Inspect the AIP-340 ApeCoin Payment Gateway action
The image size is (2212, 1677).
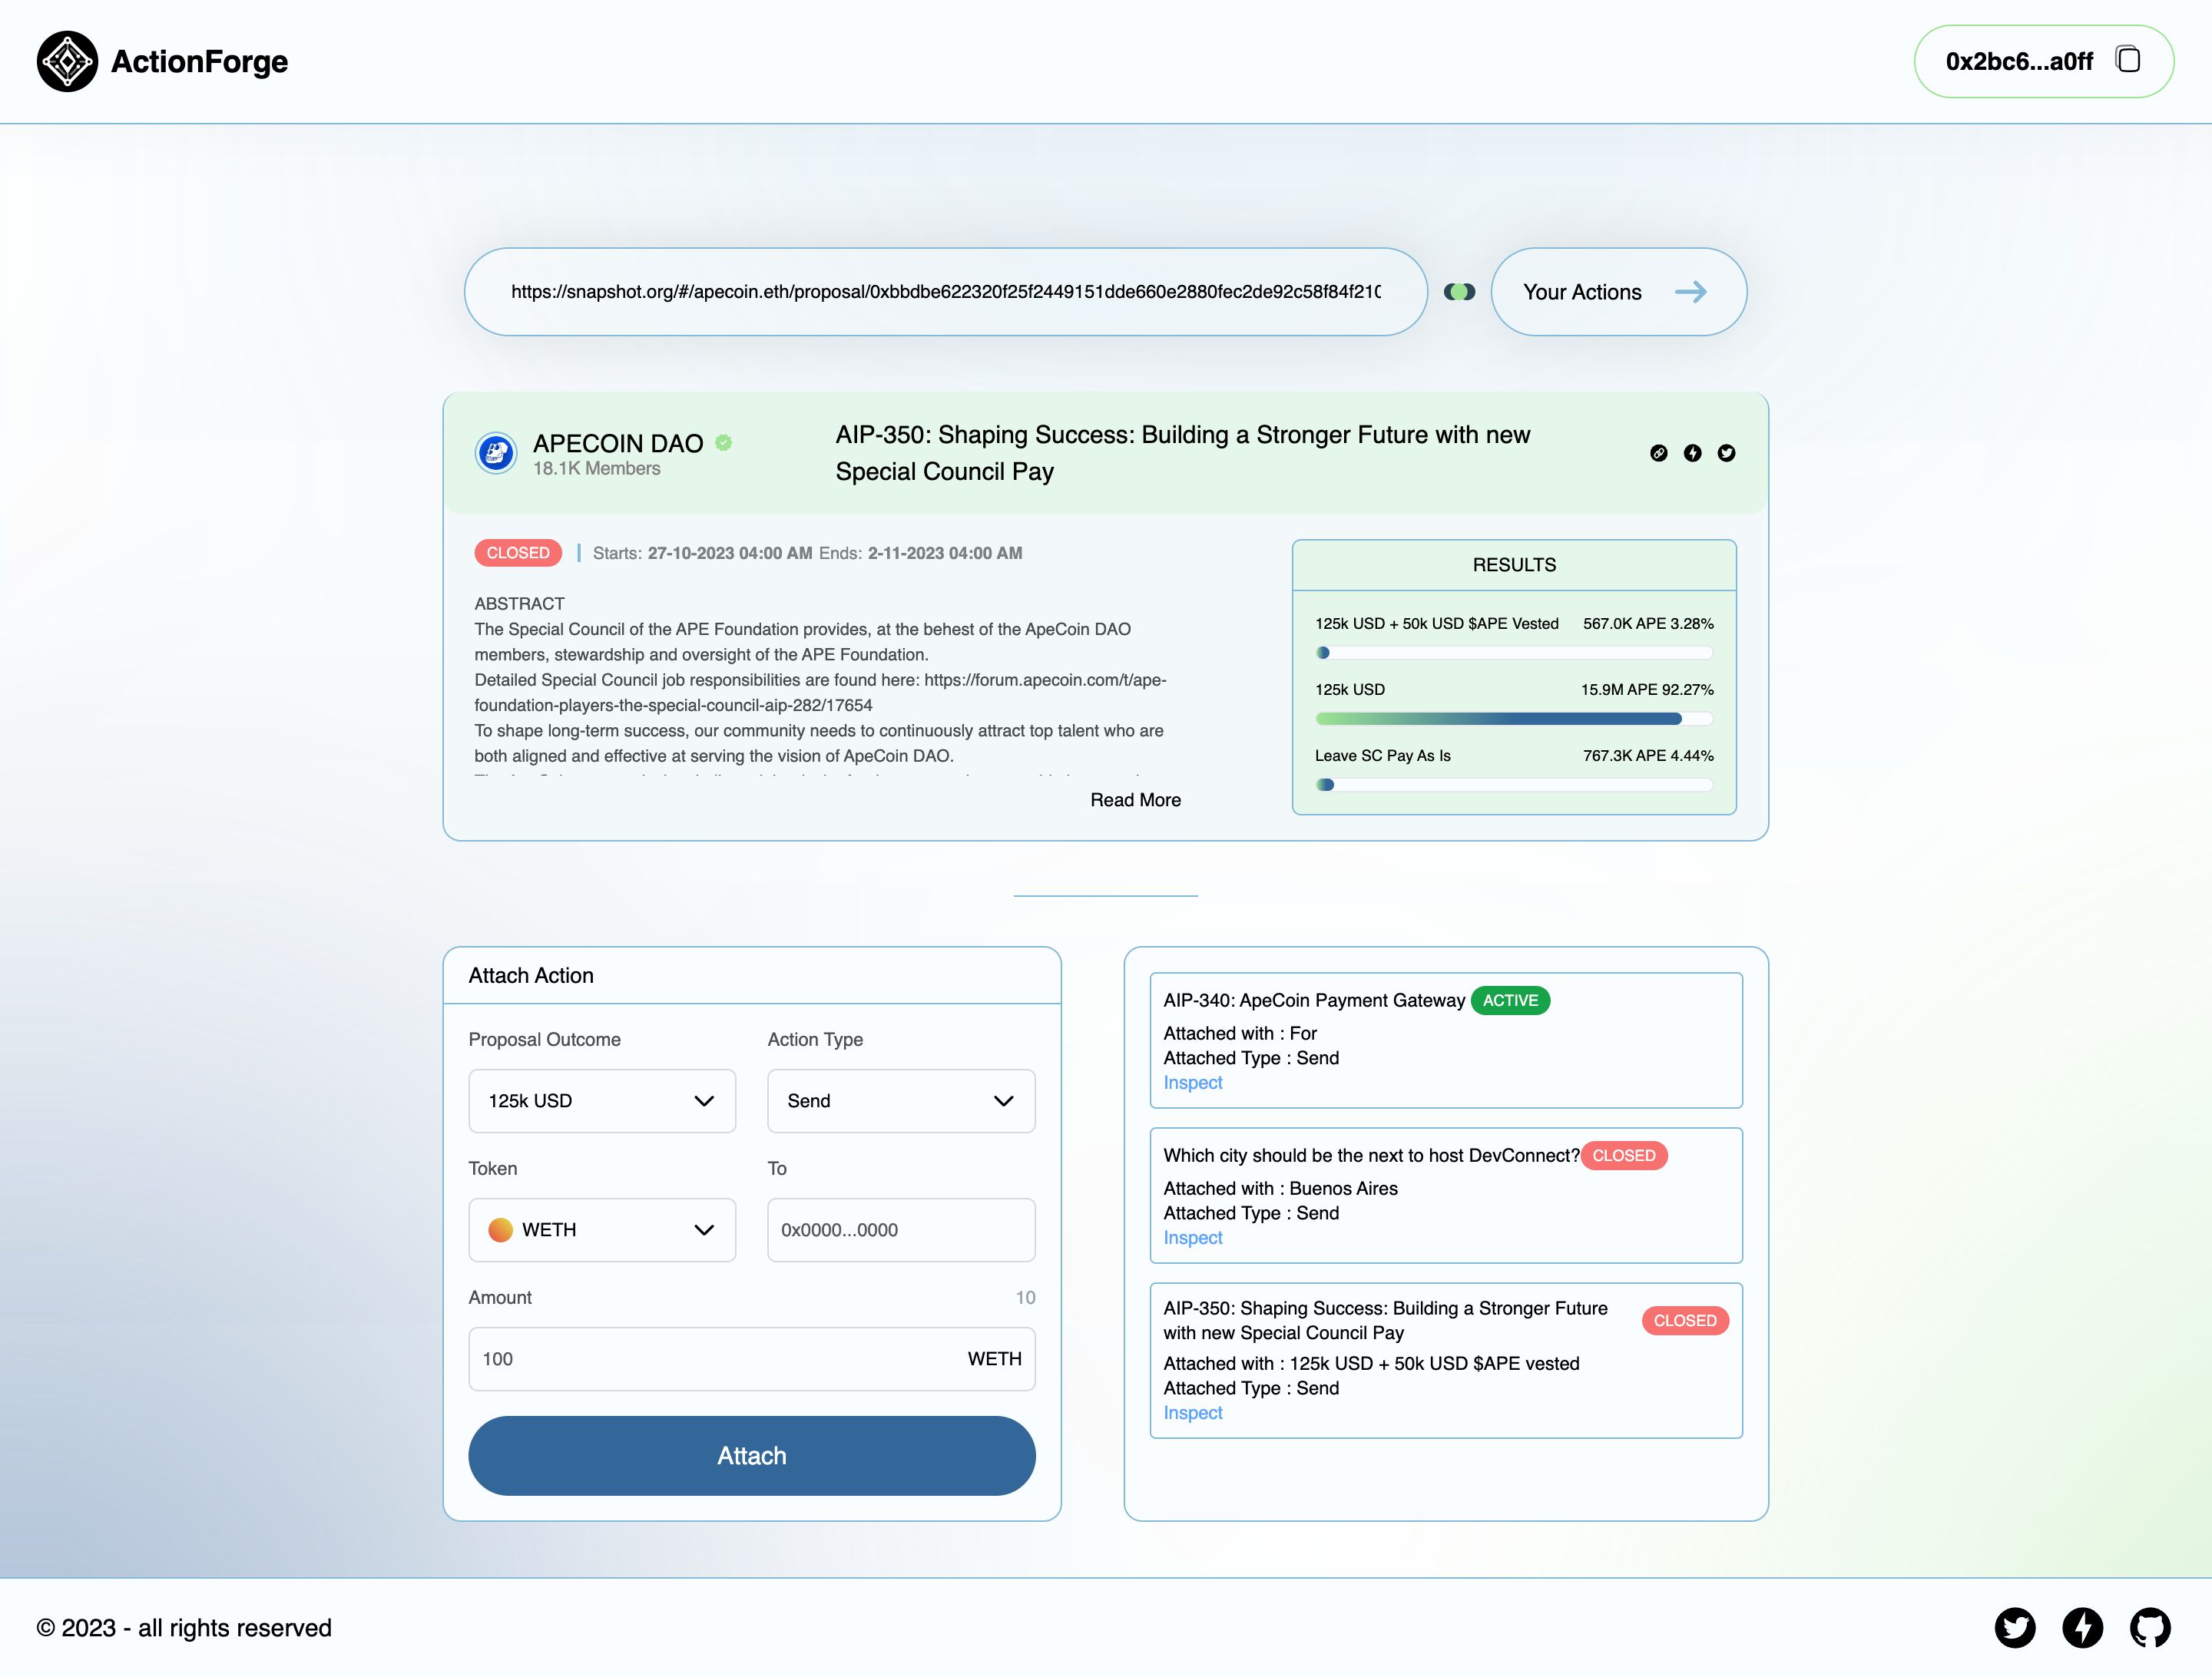1193,1083
